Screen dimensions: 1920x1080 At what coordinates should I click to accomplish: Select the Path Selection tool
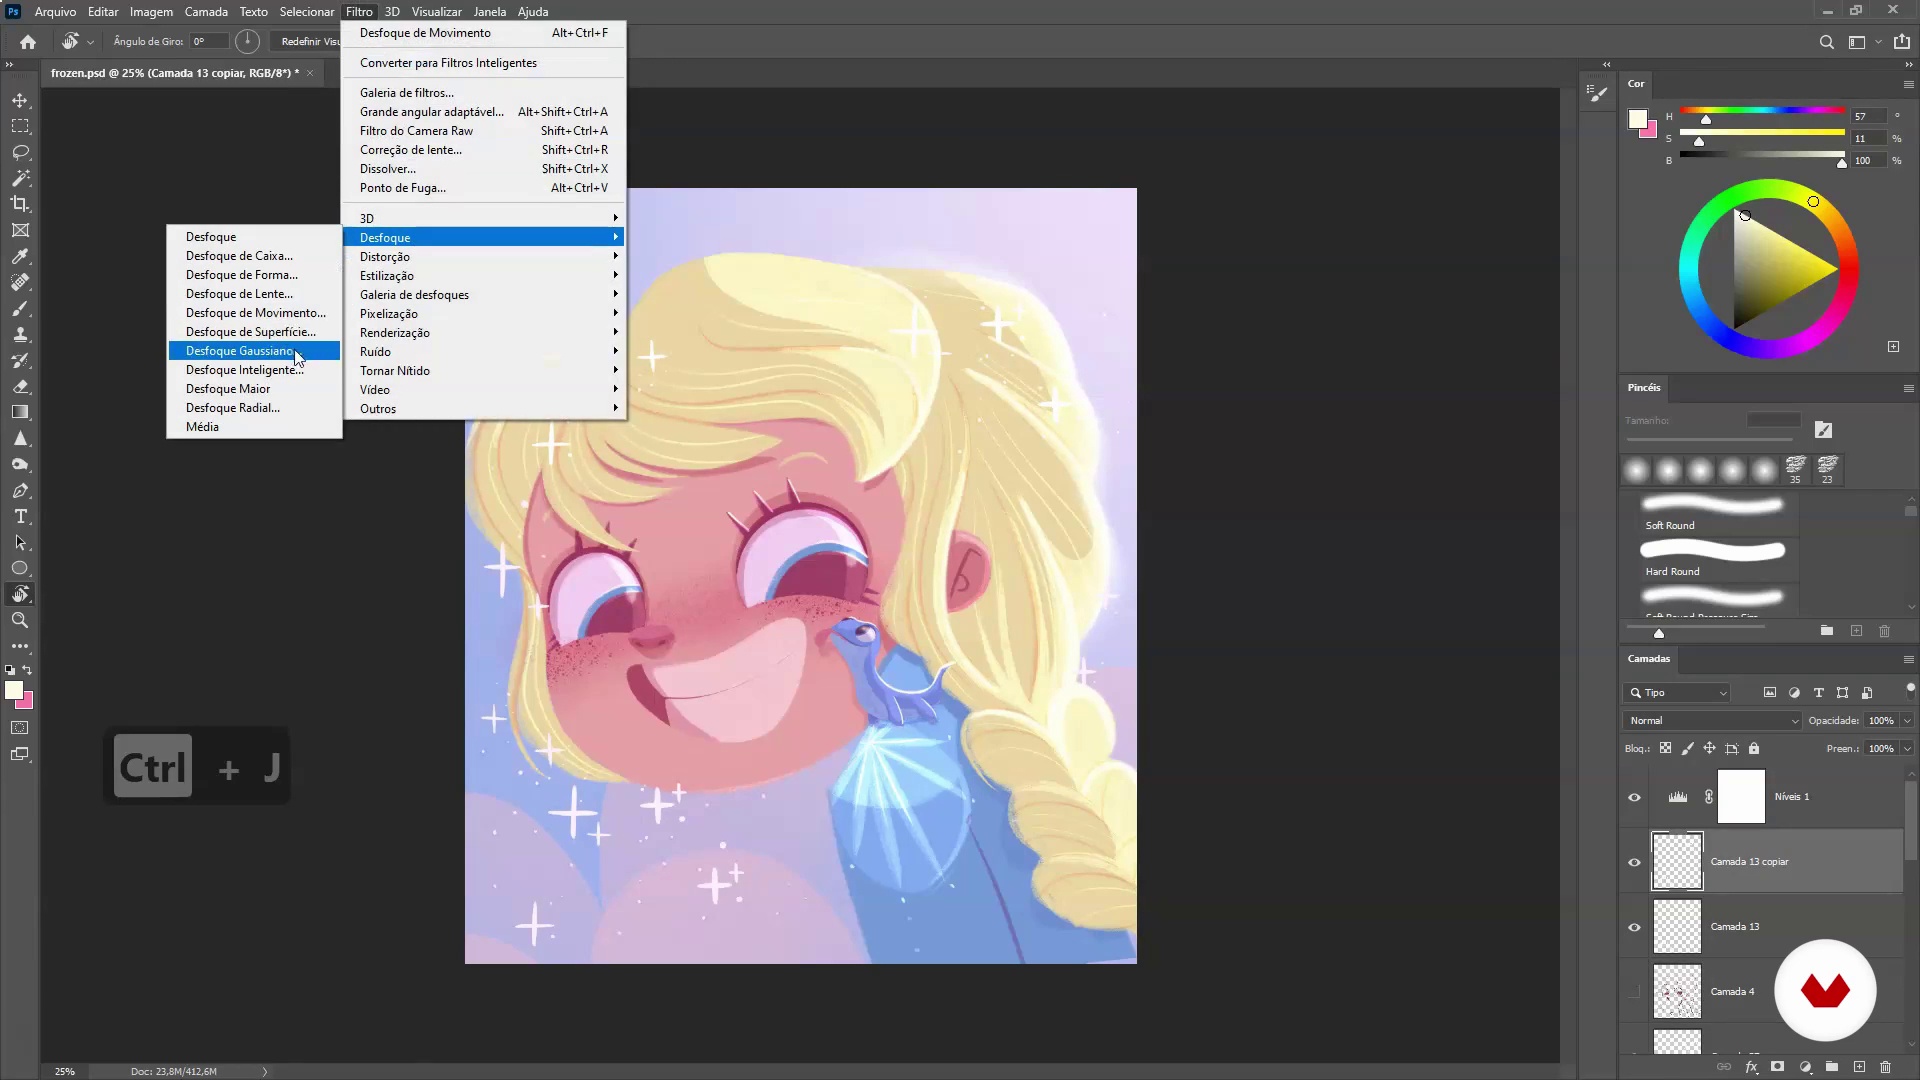pyautogui.click(x=20, y=543)
